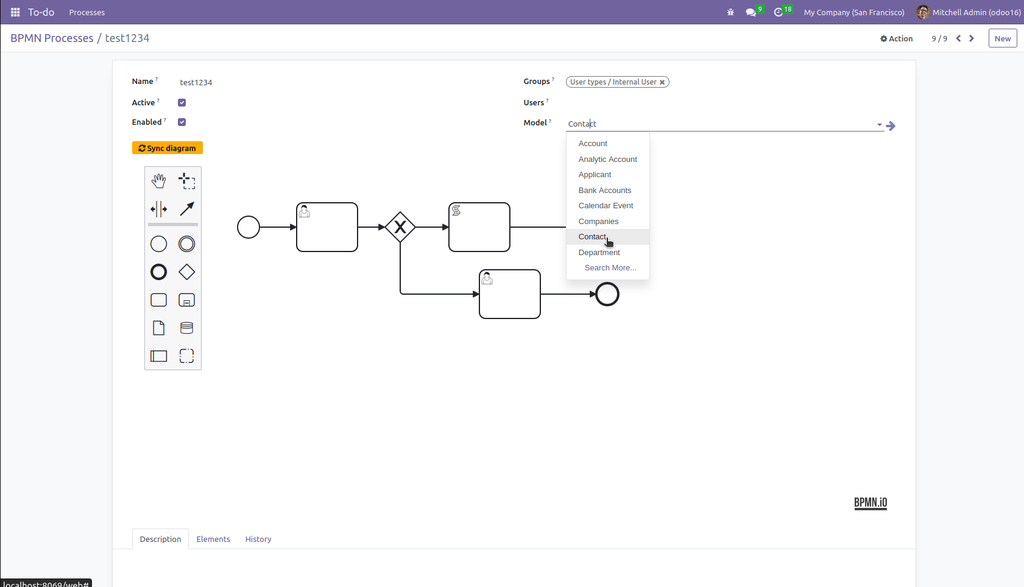Switch to the Elements tab
This screenshot has height=587, width=1024.
213,539
